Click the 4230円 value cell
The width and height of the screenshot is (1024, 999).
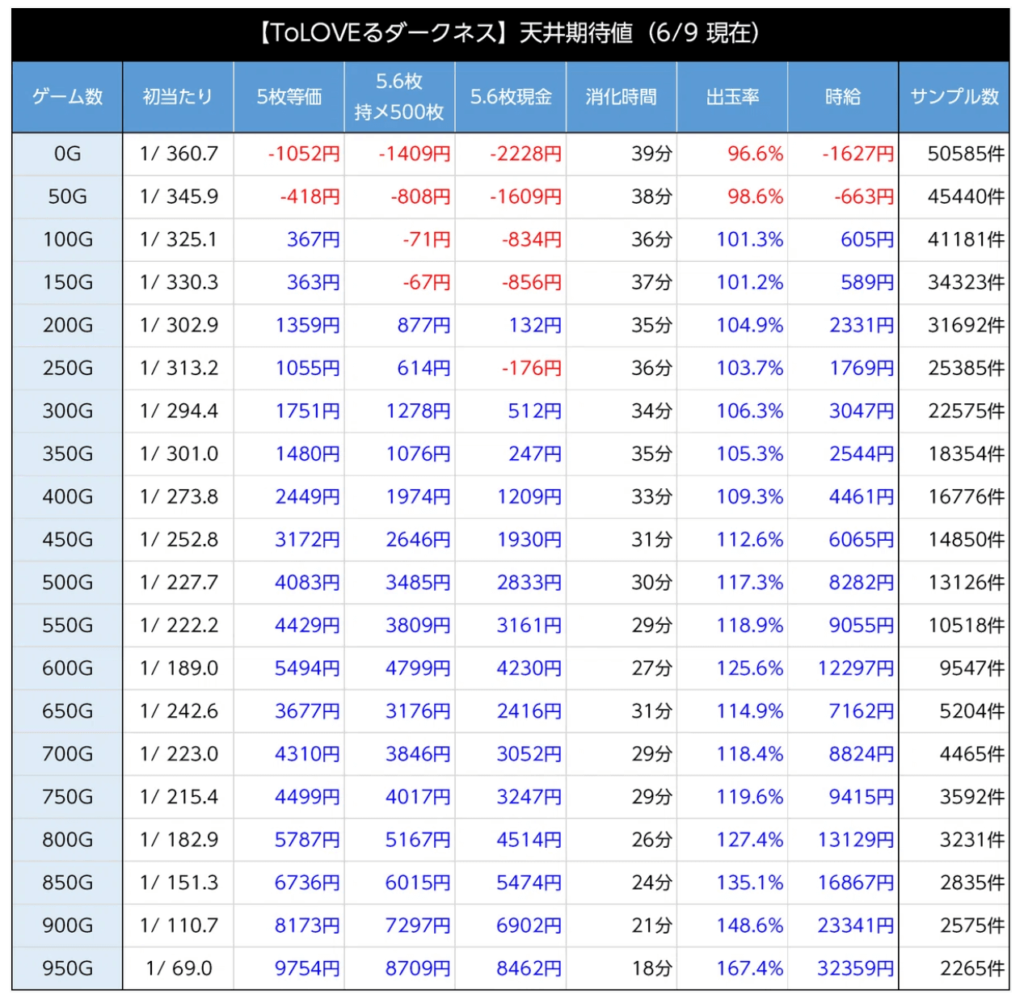[511, 668]
